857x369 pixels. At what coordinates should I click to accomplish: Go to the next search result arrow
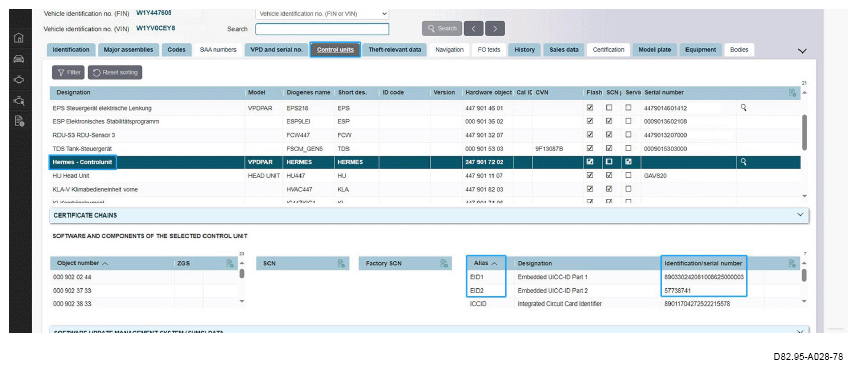point(495,28)
